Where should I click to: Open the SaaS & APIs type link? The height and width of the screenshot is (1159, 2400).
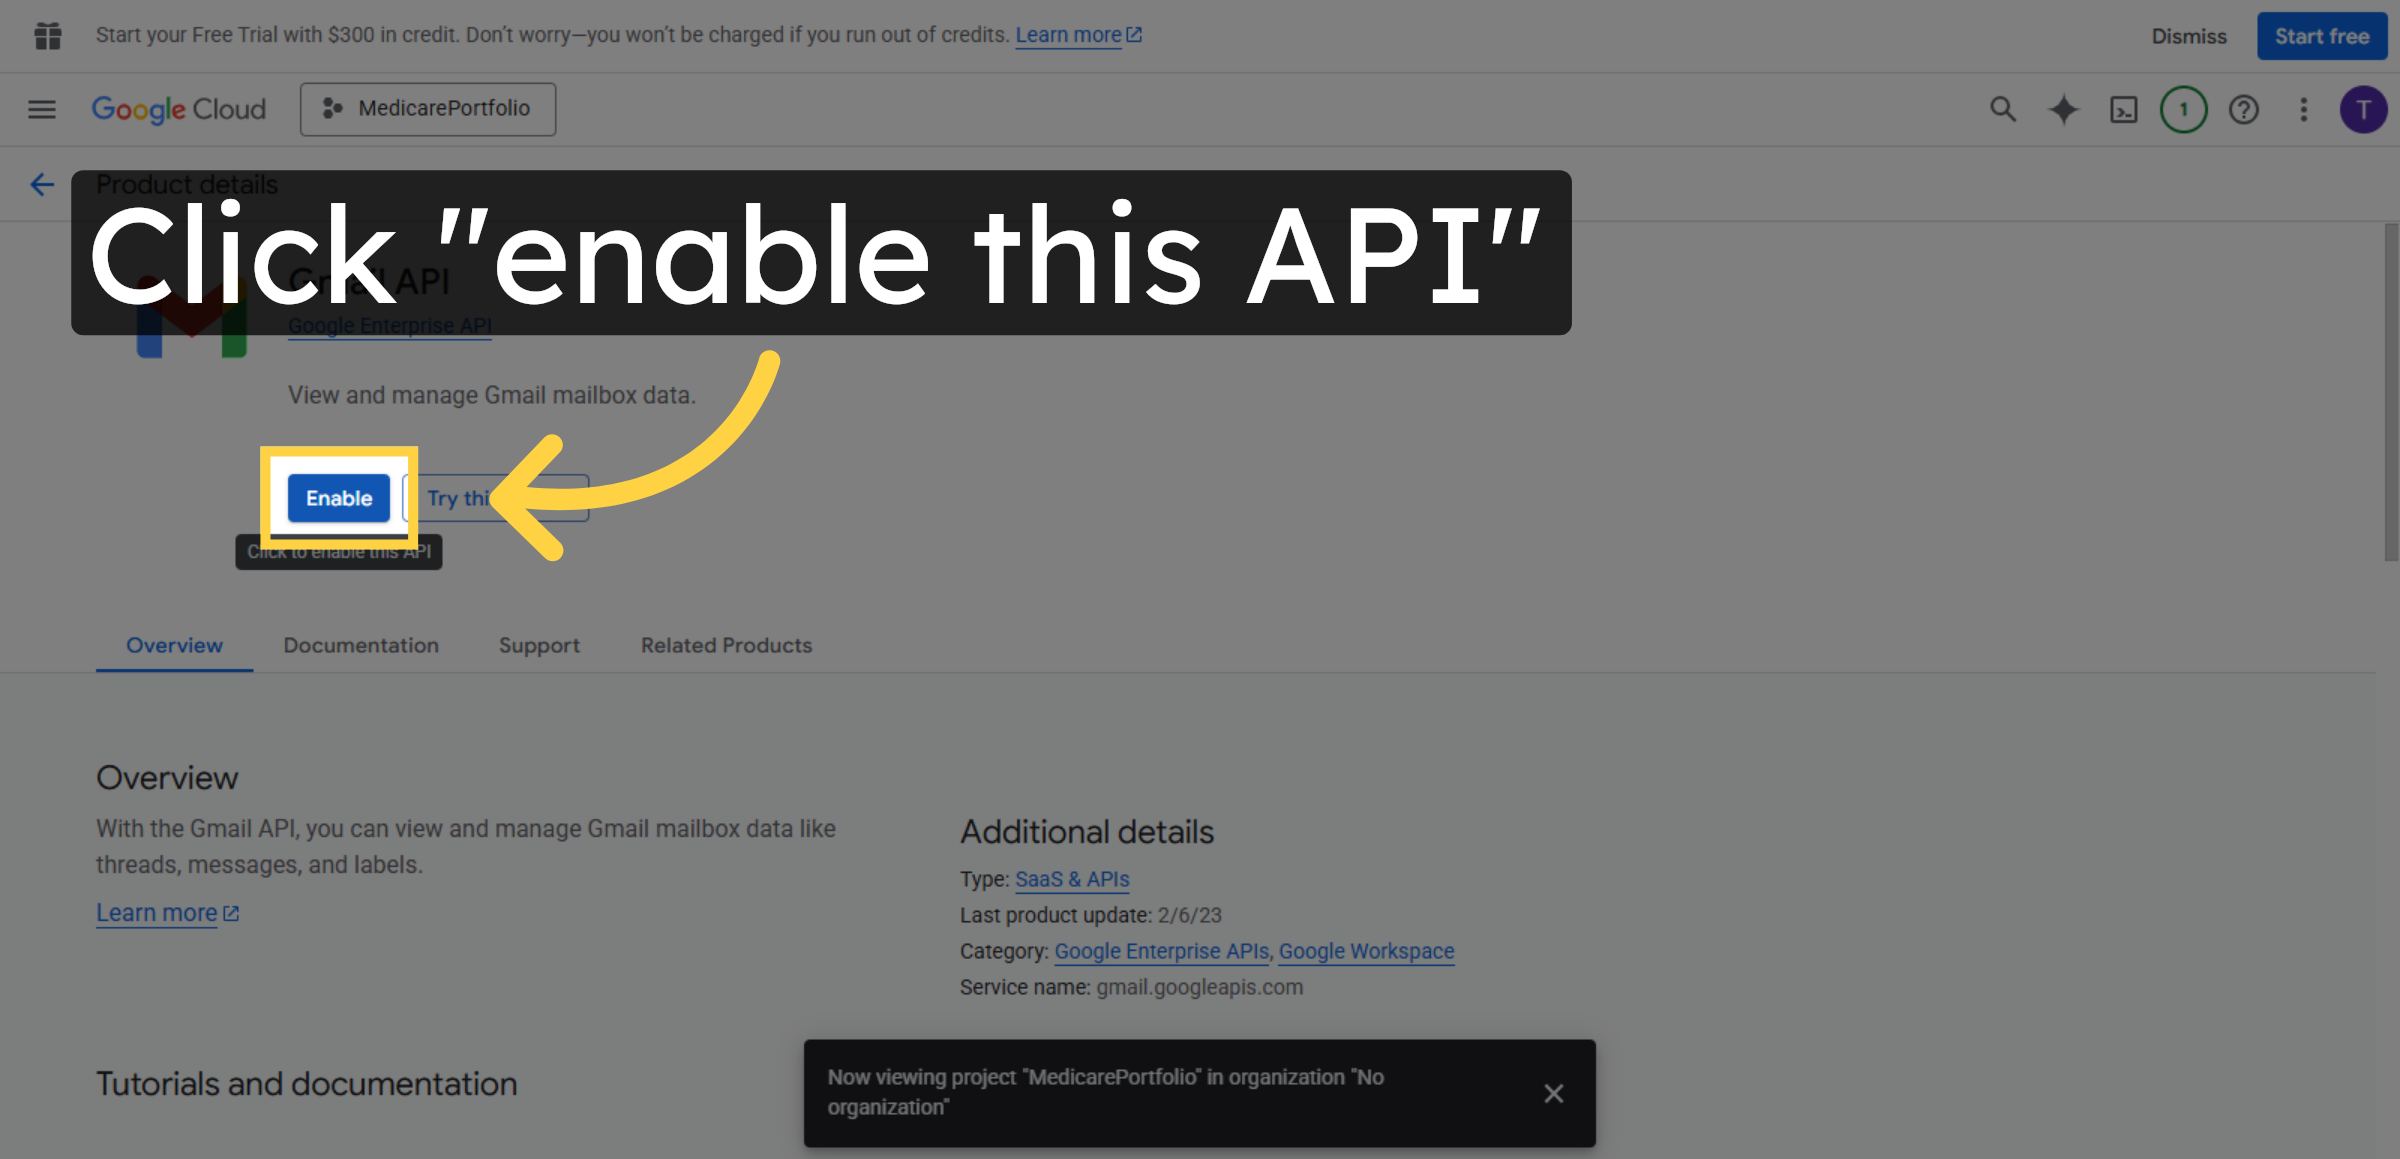pyautogui.click(x=1071, y=879)
